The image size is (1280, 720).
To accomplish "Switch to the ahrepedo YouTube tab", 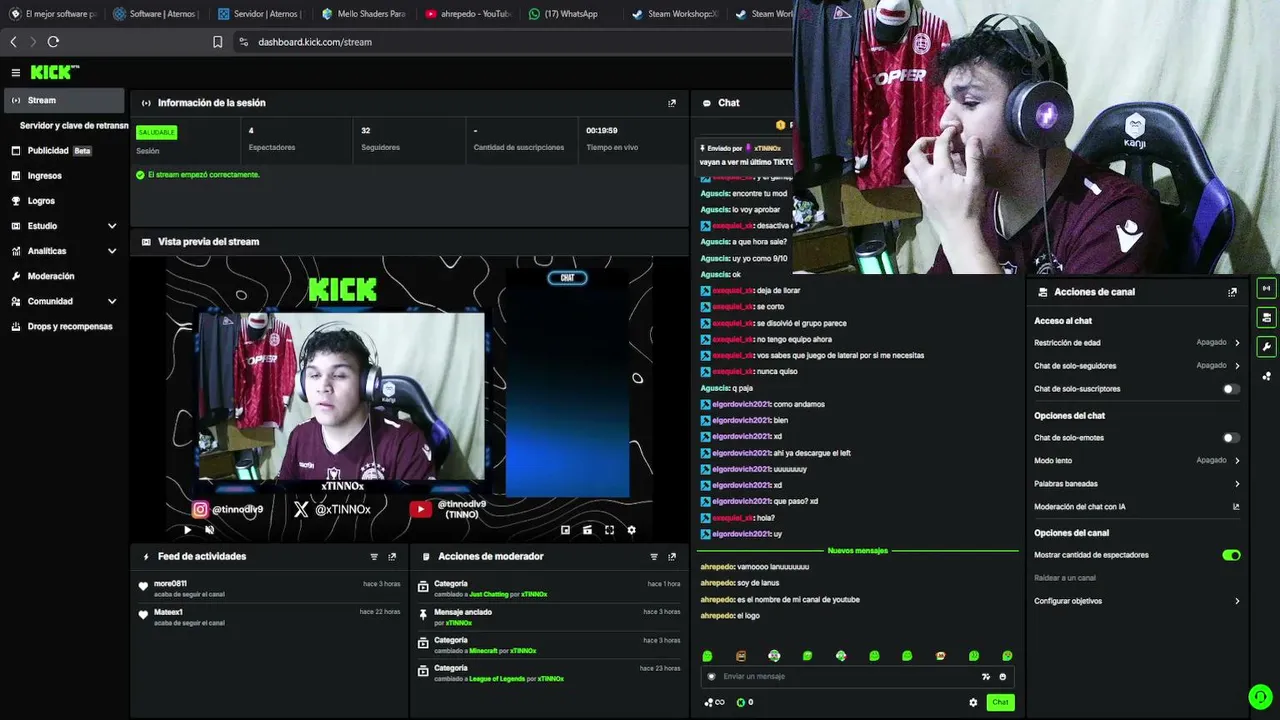I will 468,14.
